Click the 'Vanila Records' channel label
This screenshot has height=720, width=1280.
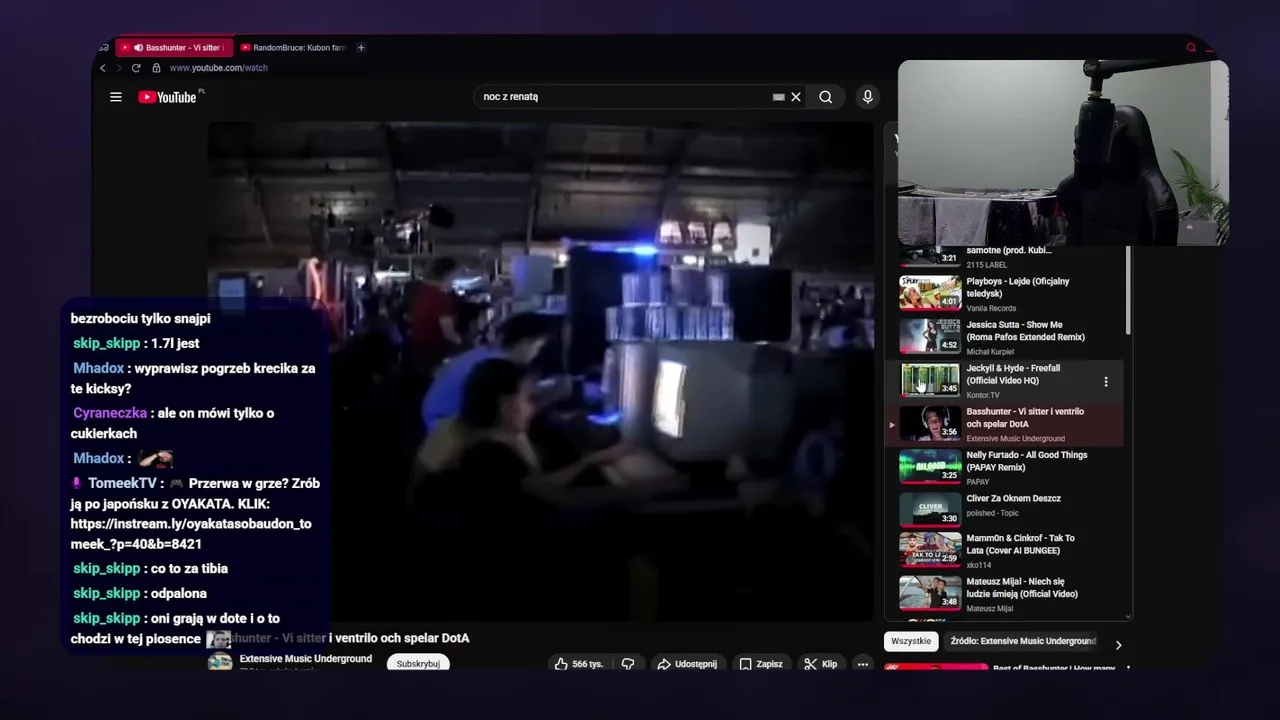[x=991, y=308]
